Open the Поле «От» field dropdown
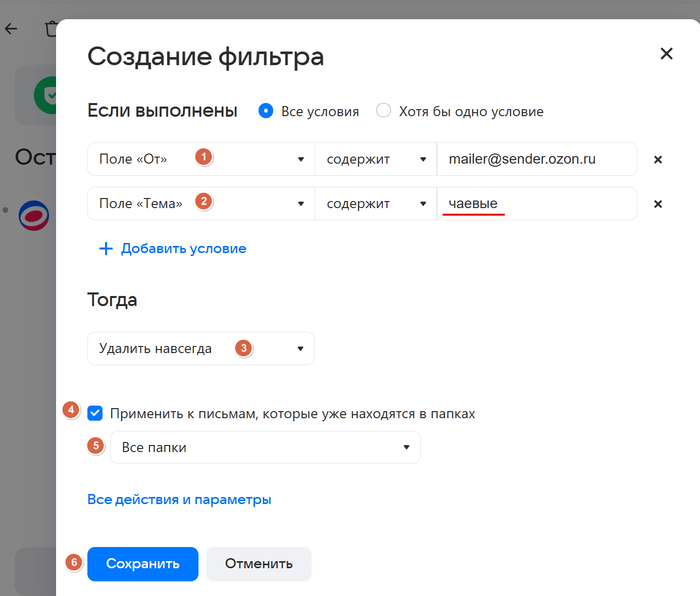 click(201, 159)
